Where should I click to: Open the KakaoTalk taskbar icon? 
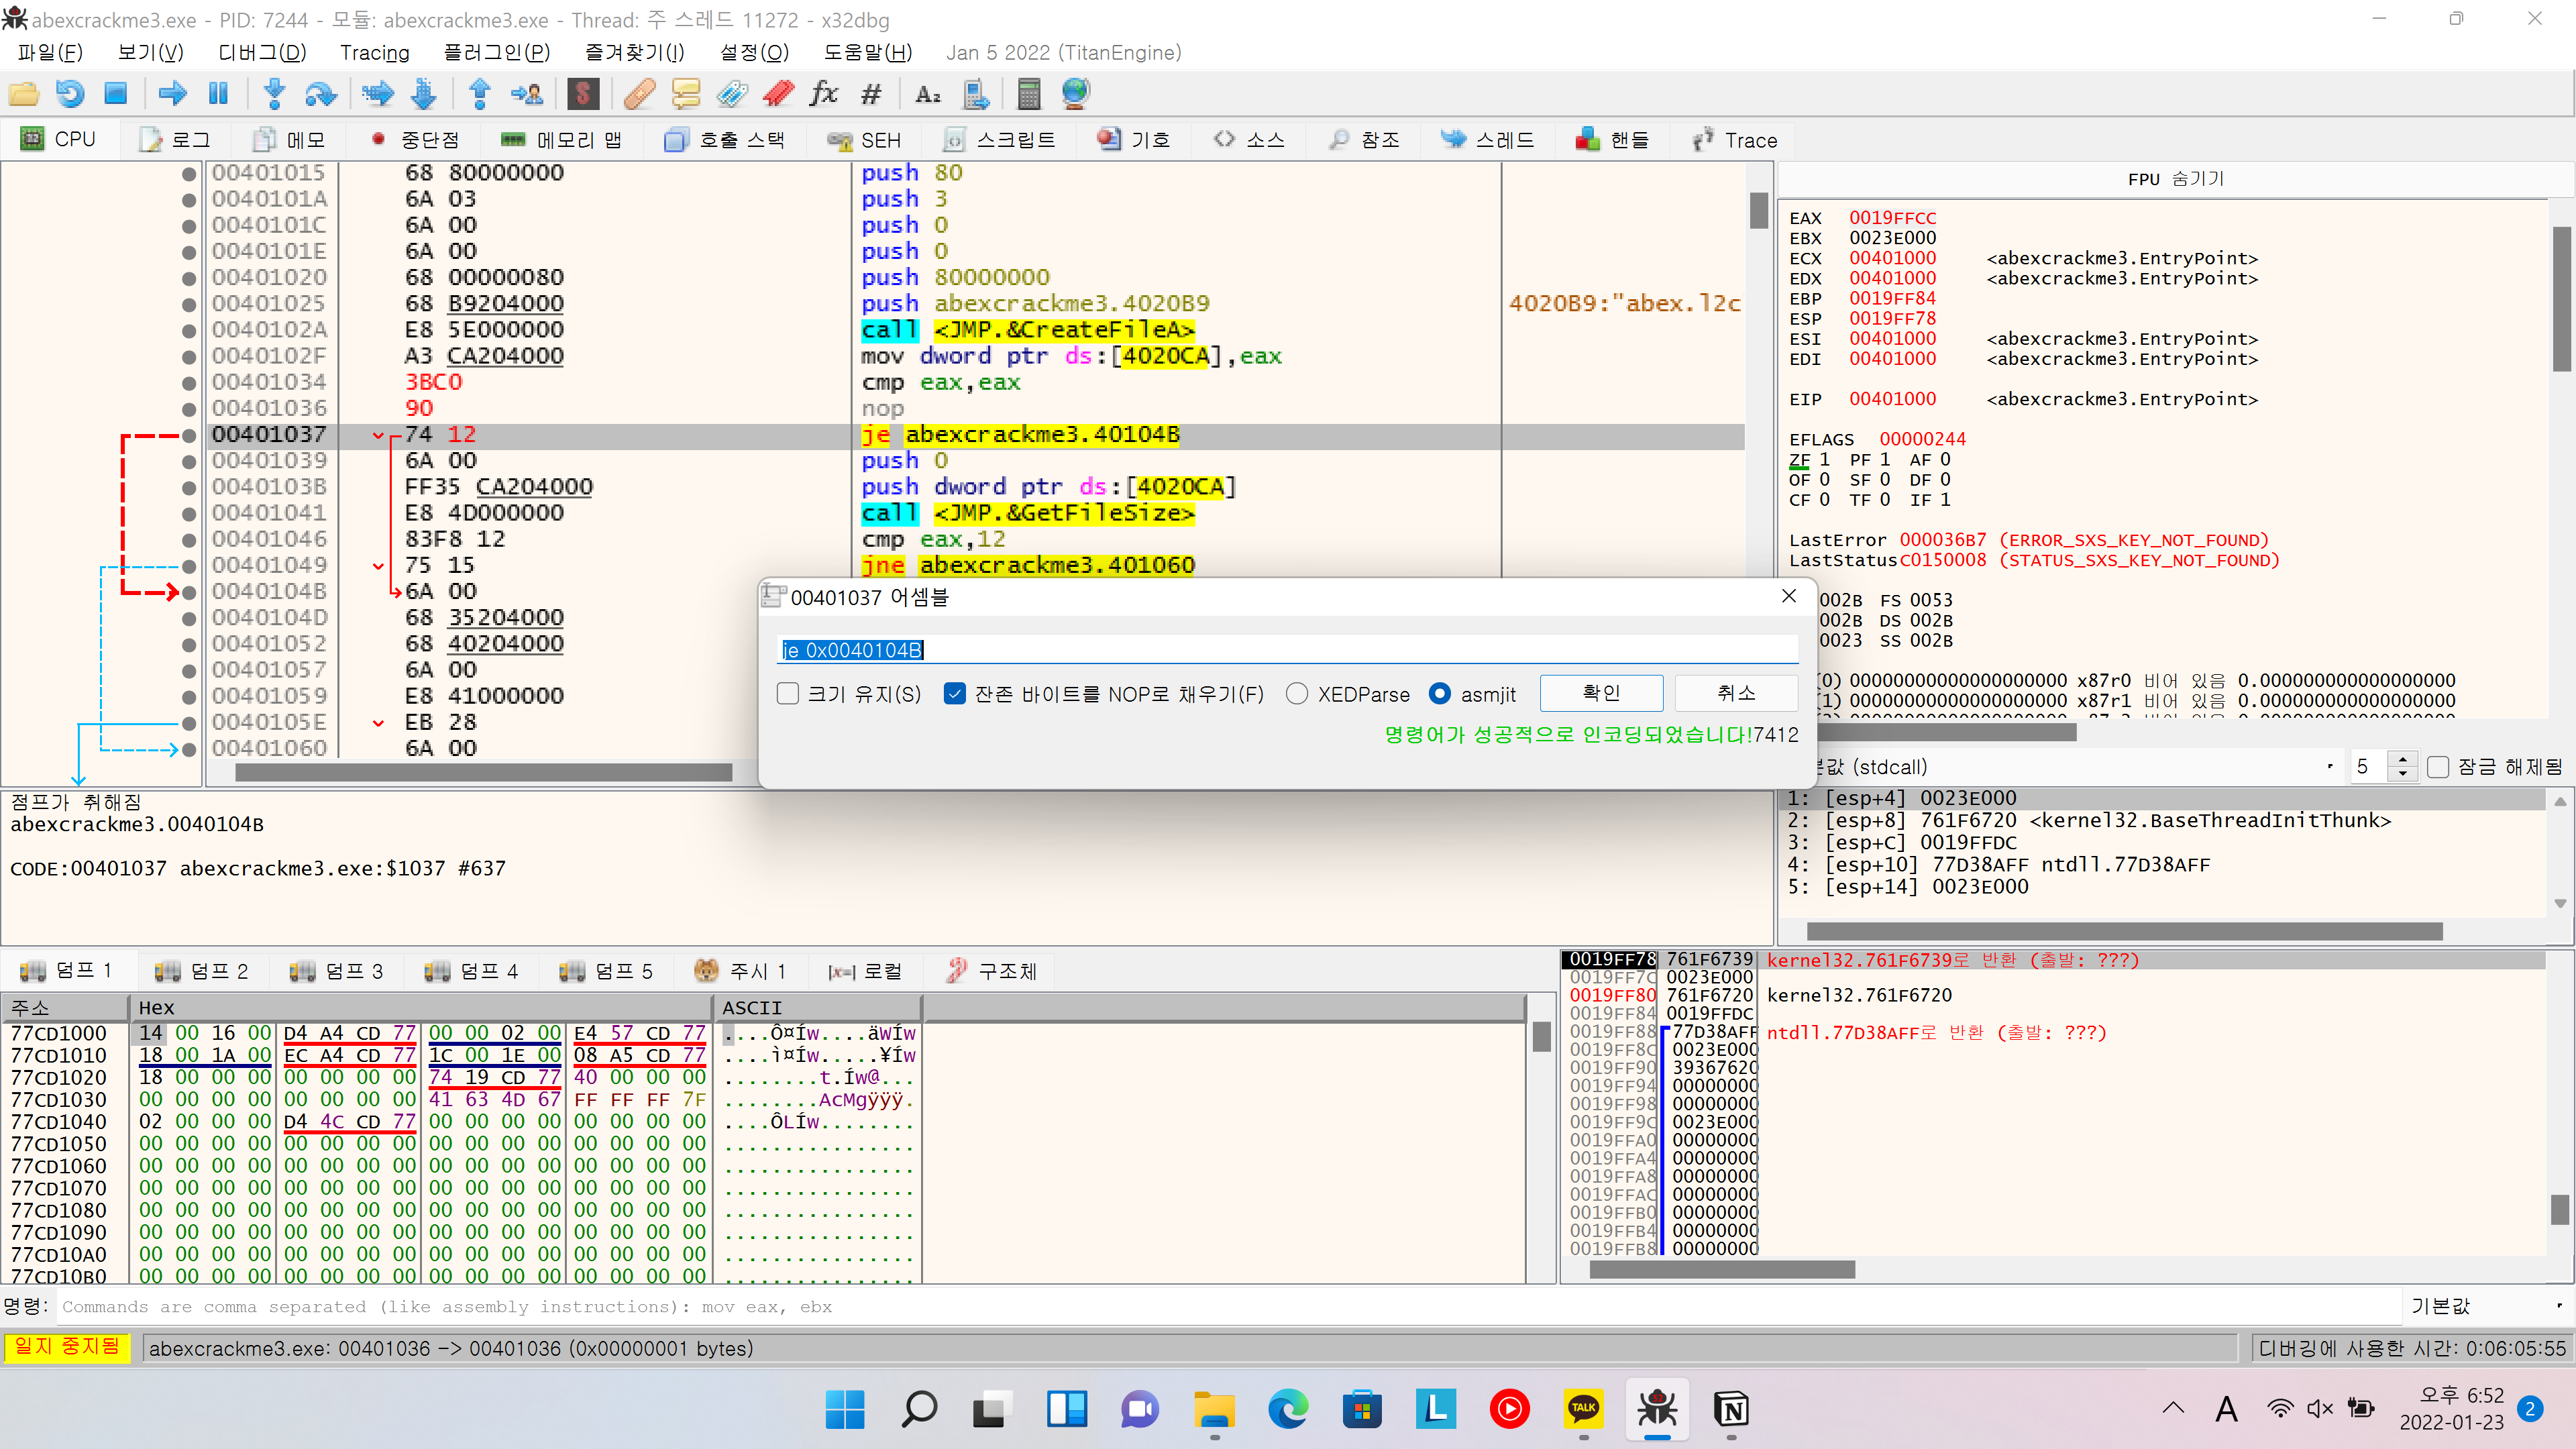[x=1583, y=1410]
